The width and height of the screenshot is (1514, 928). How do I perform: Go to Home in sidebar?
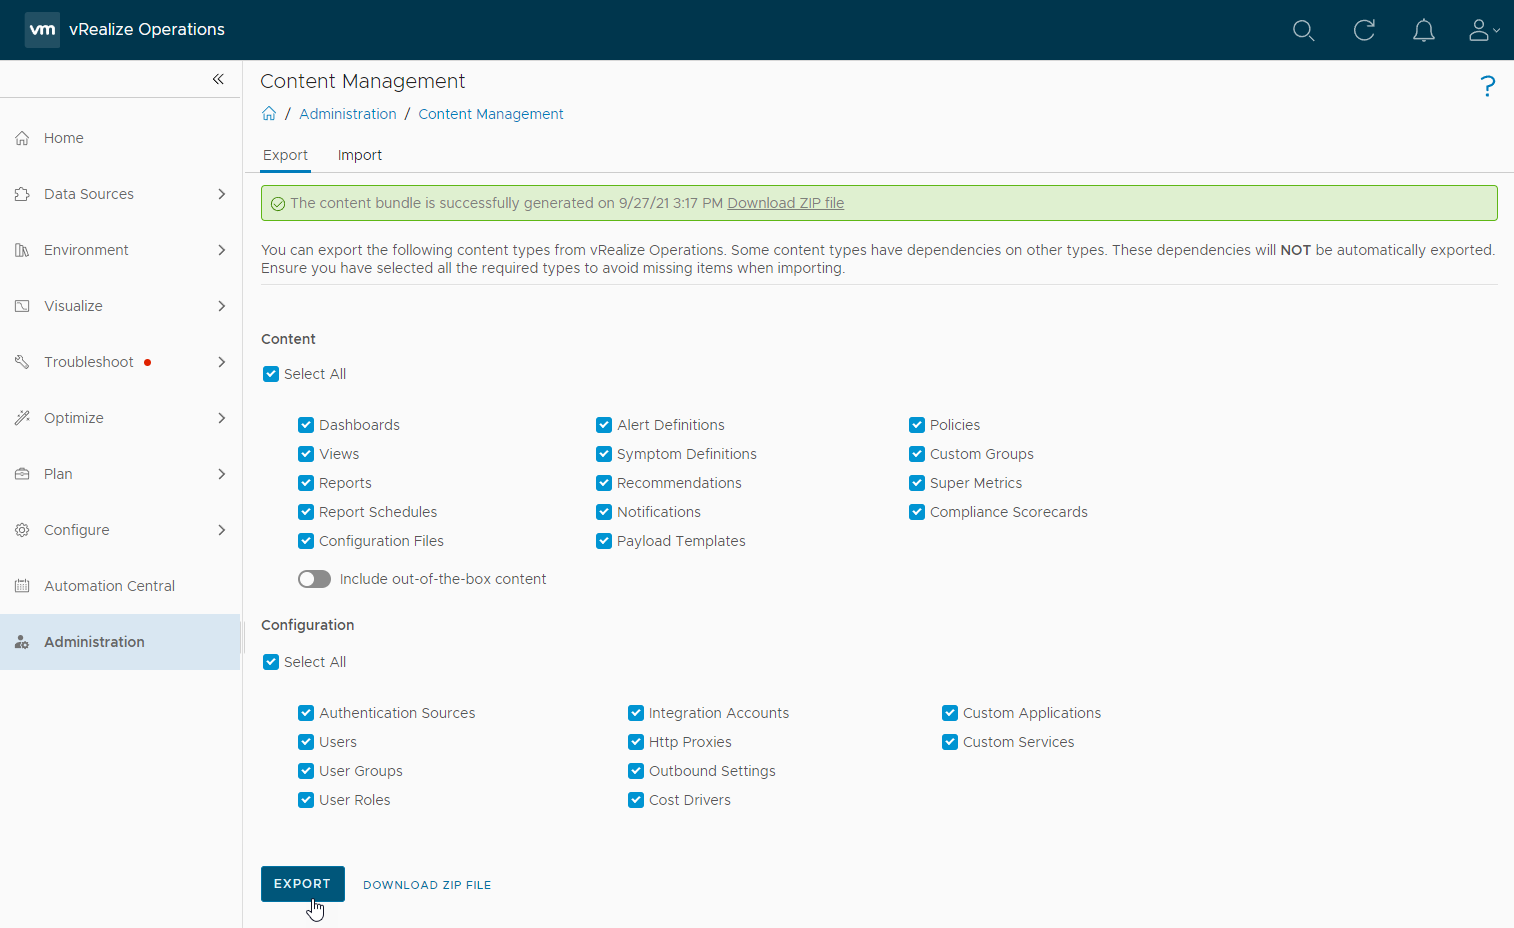tap(120, 138)
